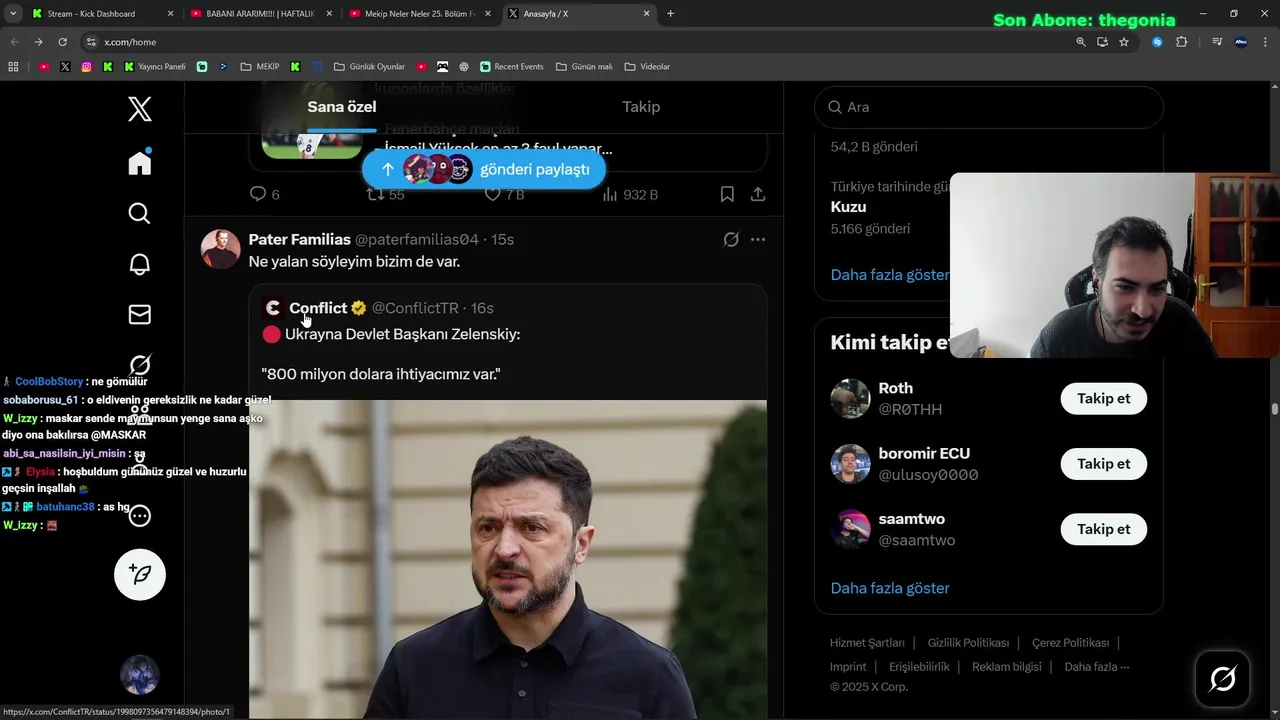
Task: Expand Videolar bookmarks folder
Action: (x=647, y=67)
